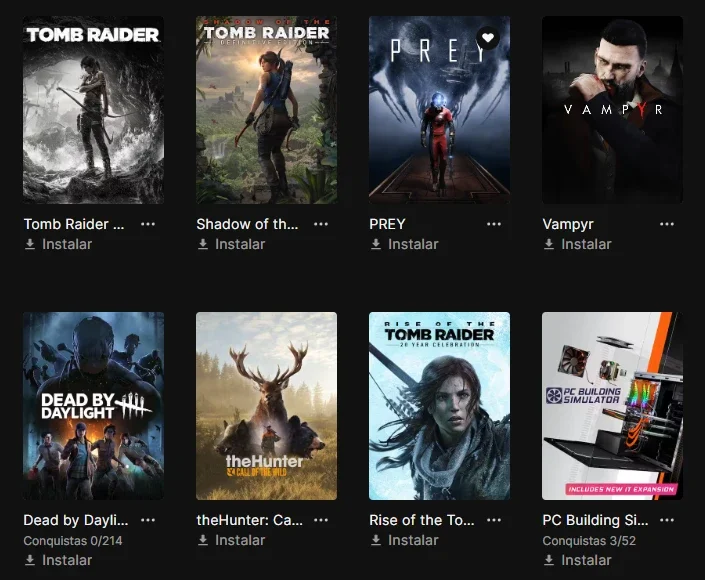The height and width of the screenshot is (580, 705).
Task: Open three-dot menu for theHunter
Action: (321, 520)
